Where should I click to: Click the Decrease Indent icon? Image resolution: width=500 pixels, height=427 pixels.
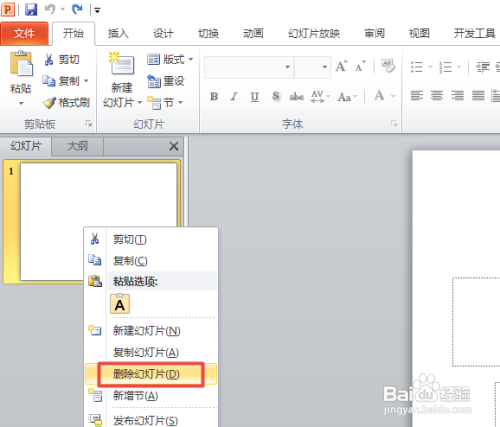[482, 67]
